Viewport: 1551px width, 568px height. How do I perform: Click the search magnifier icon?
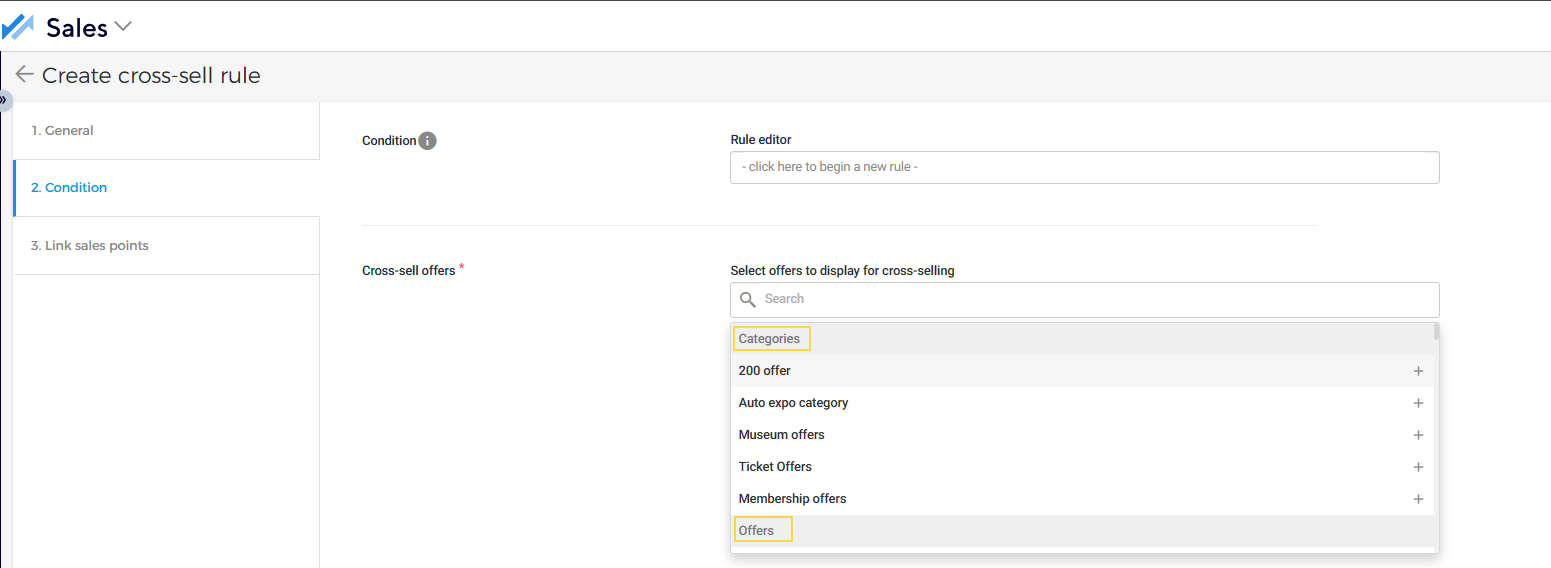pyautogui.click(x=747, y=299)
